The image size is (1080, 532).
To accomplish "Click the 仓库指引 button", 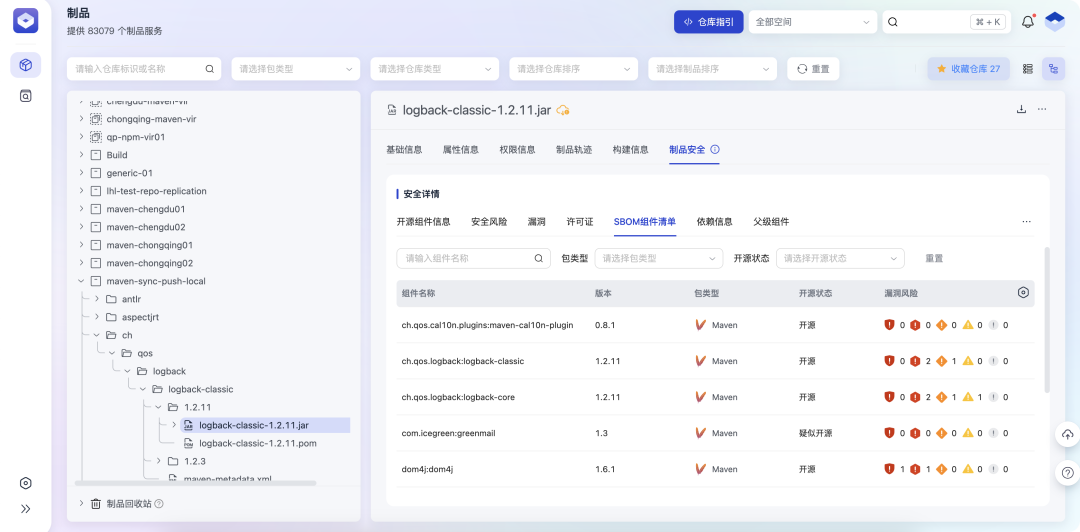I will coord(708,22).
